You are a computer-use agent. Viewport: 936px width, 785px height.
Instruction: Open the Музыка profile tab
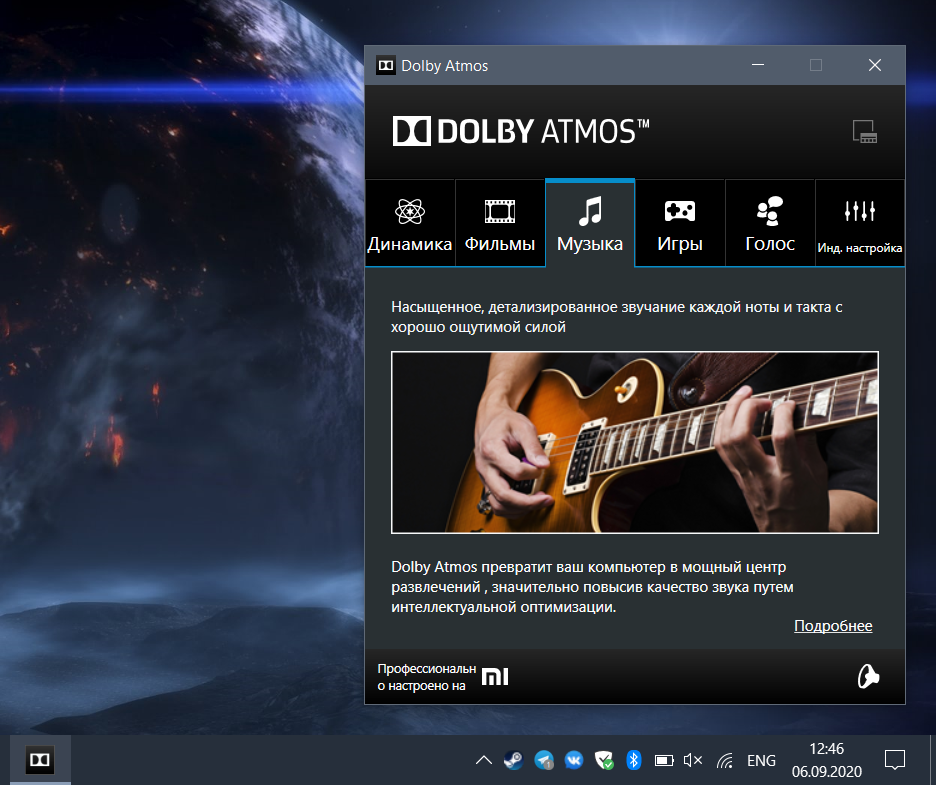(590, 223)
